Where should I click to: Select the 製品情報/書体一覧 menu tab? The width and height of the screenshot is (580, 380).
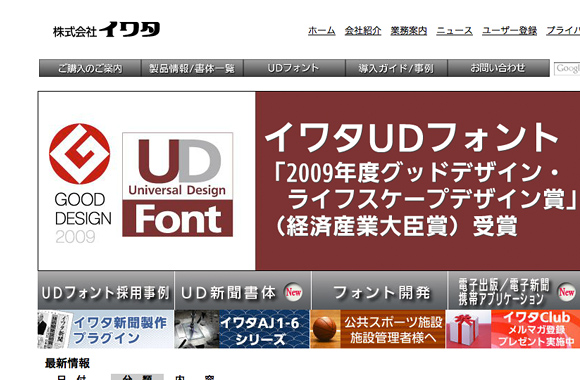pos(192,68)
